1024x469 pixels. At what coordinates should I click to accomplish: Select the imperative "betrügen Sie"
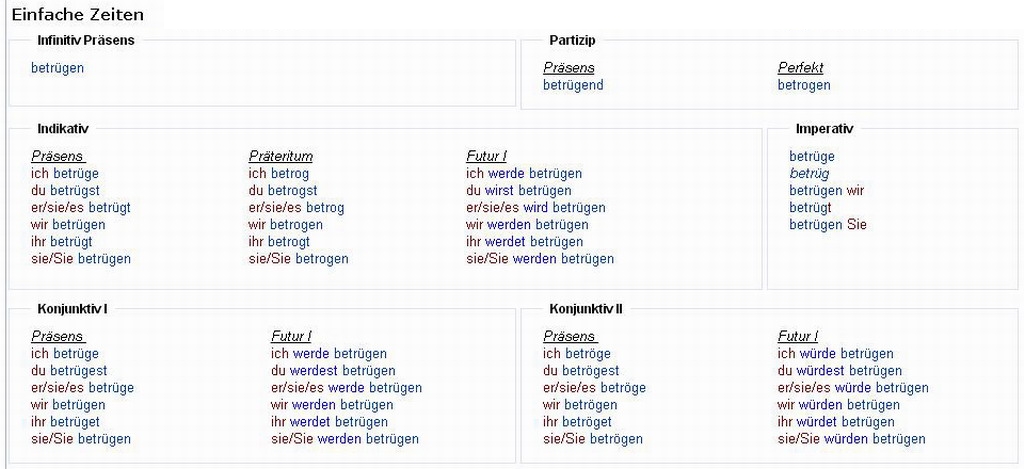(827, 224)
